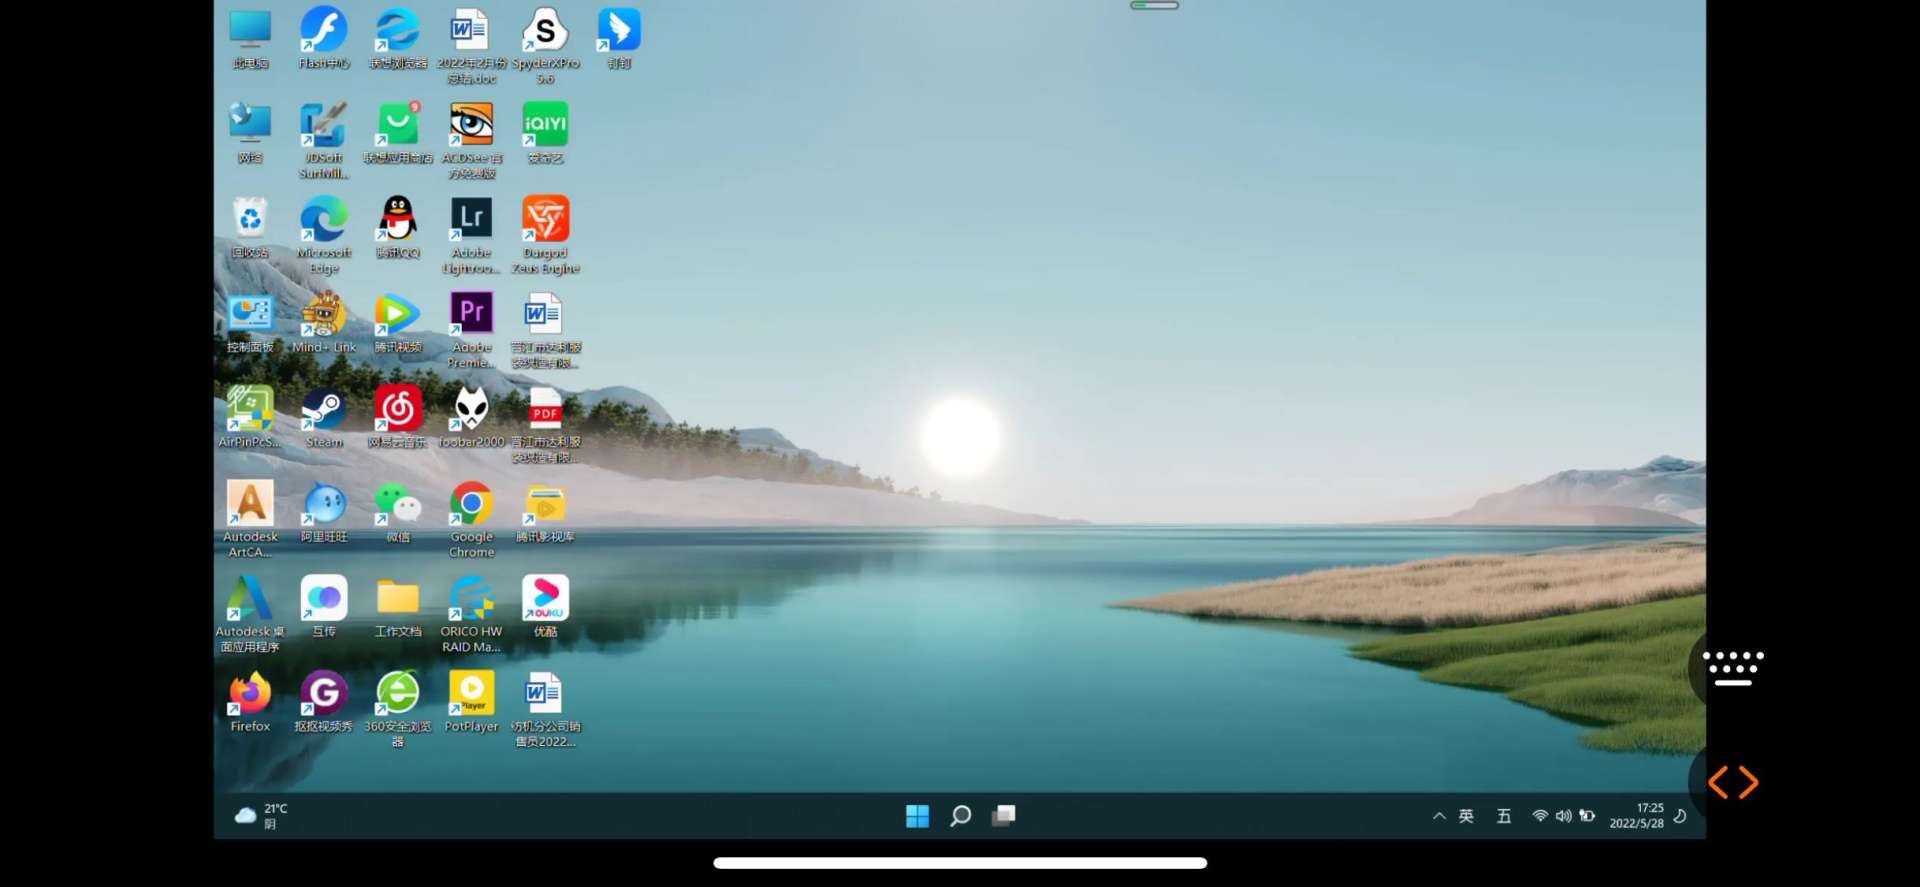The image size is (1920, 887).
Task: Open the Steam desktop shortcut
Action: [x=324, y=411]
